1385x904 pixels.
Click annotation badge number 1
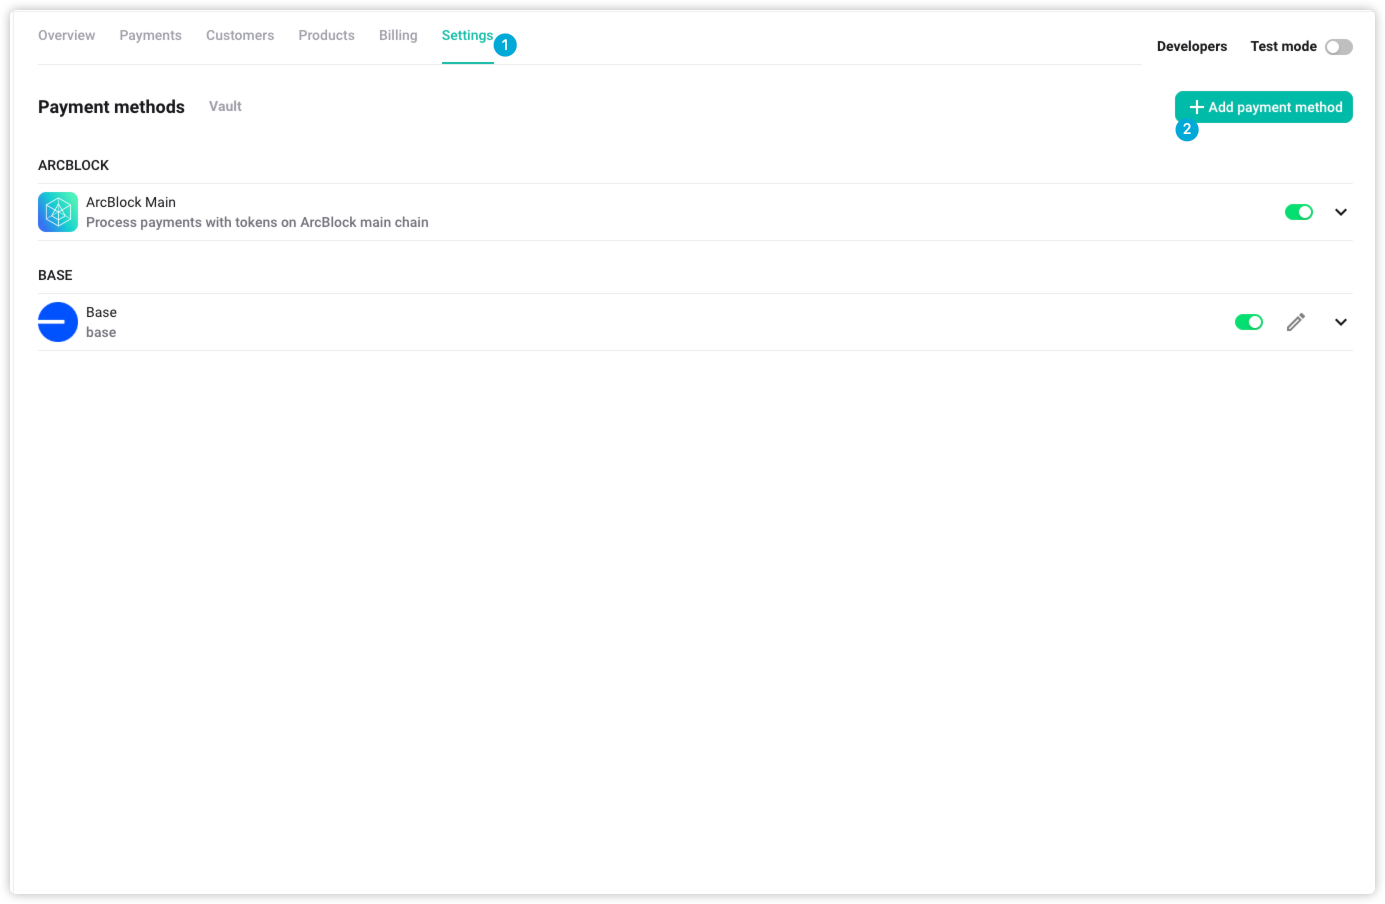505,45
